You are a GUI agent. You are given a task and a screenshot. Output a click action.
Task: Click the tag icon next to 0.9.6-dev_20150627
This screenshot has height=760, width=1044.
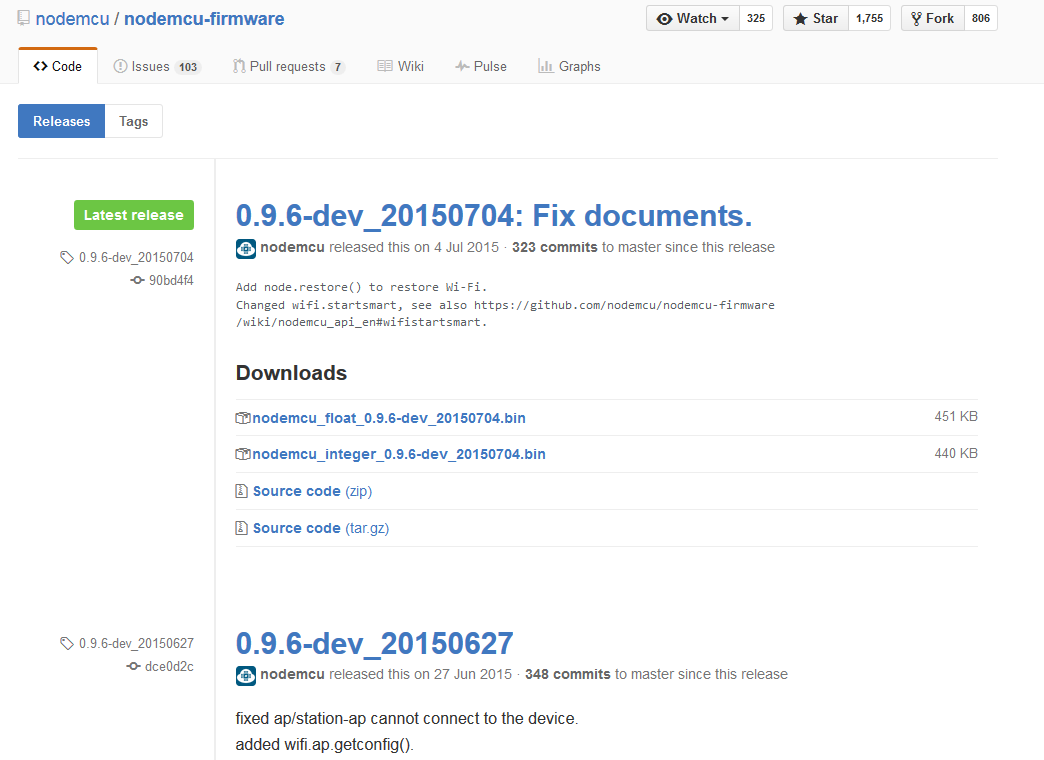coord(67,643)
